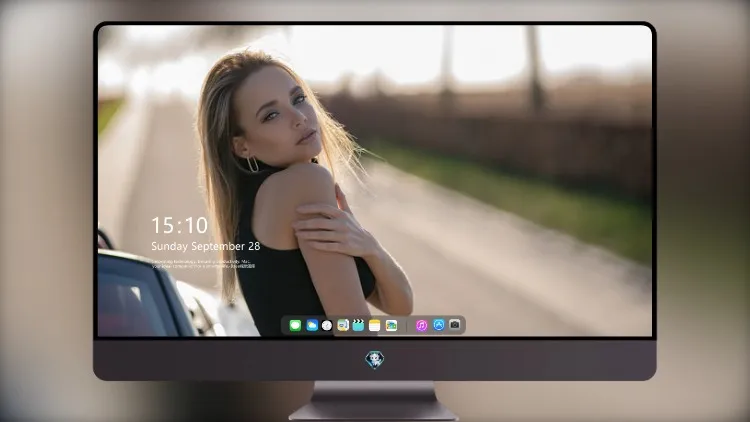Open the yellow Notes app in dock
This screenshot has width=750, height=422.
point(375,325)
